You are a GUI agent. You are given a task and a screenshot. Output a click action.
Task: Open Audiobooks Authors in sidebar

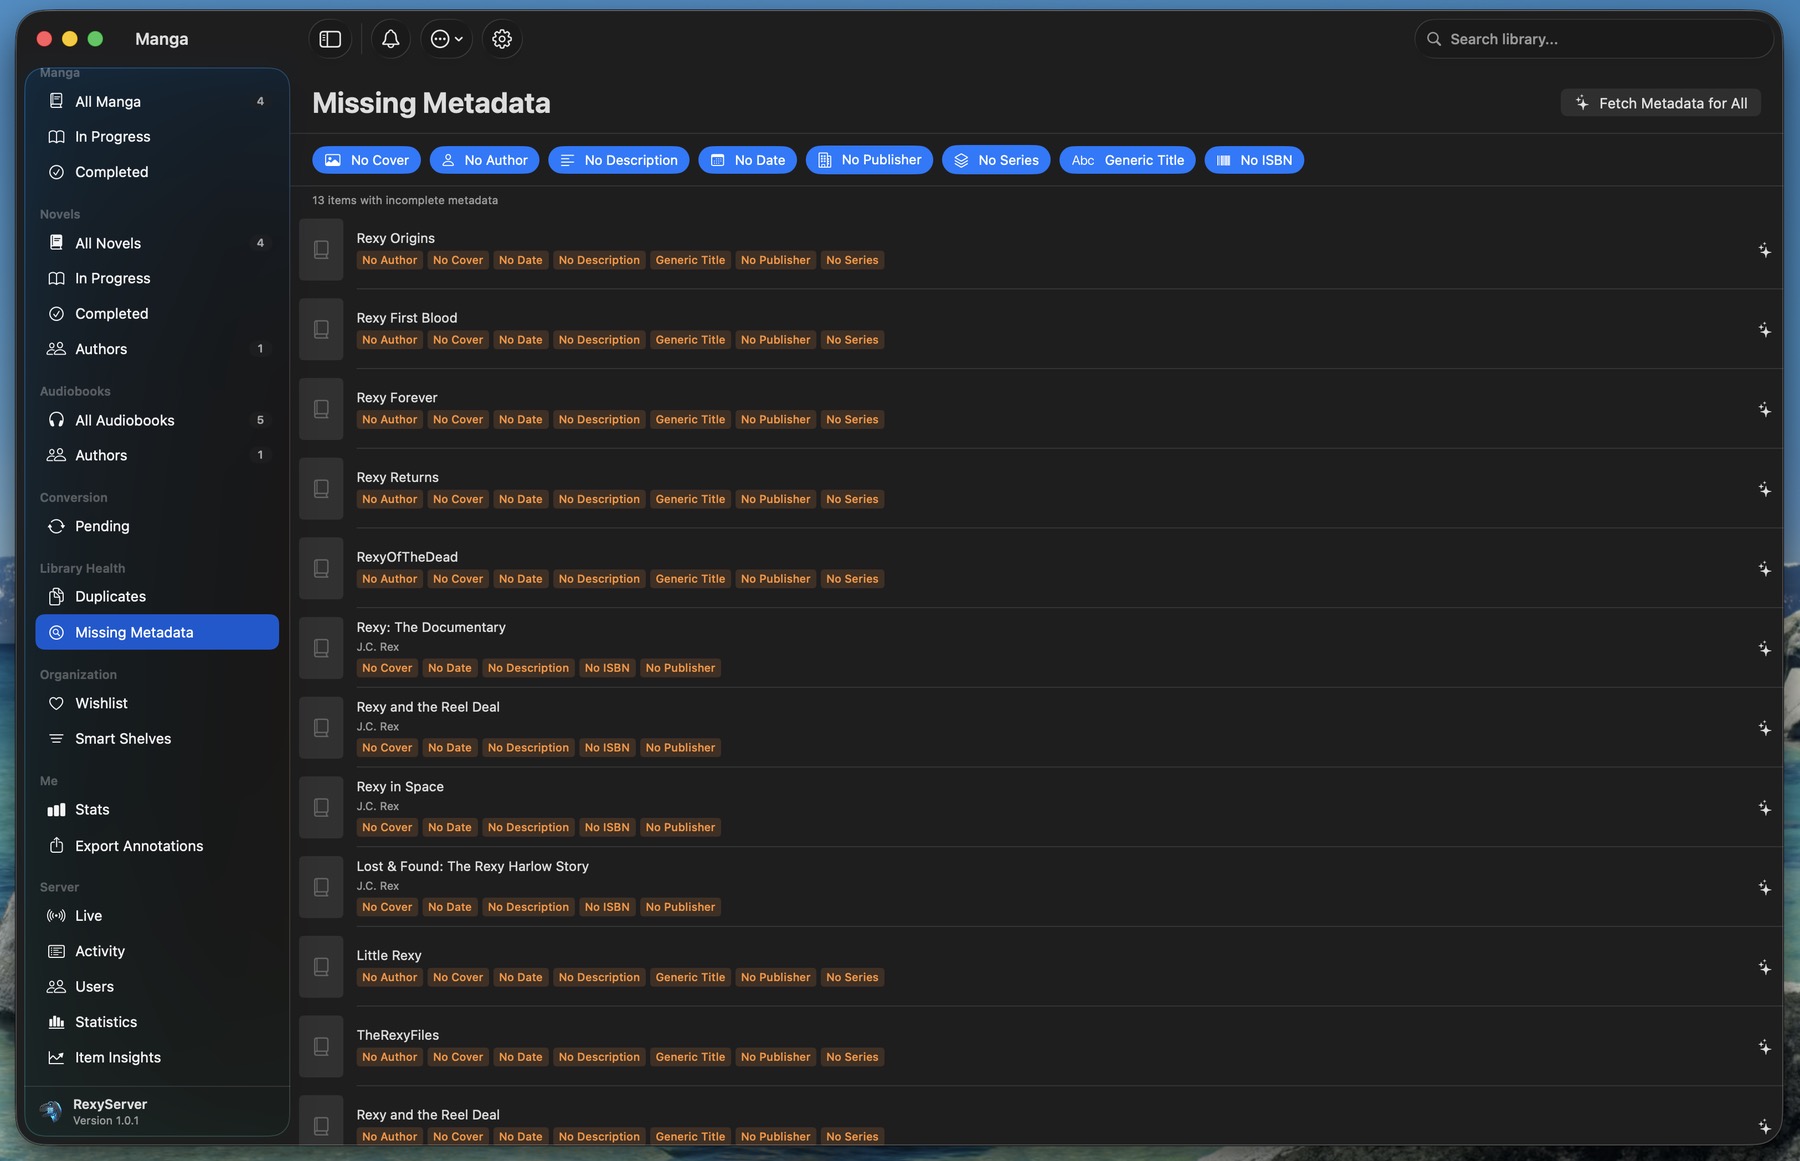click(157, 455)
